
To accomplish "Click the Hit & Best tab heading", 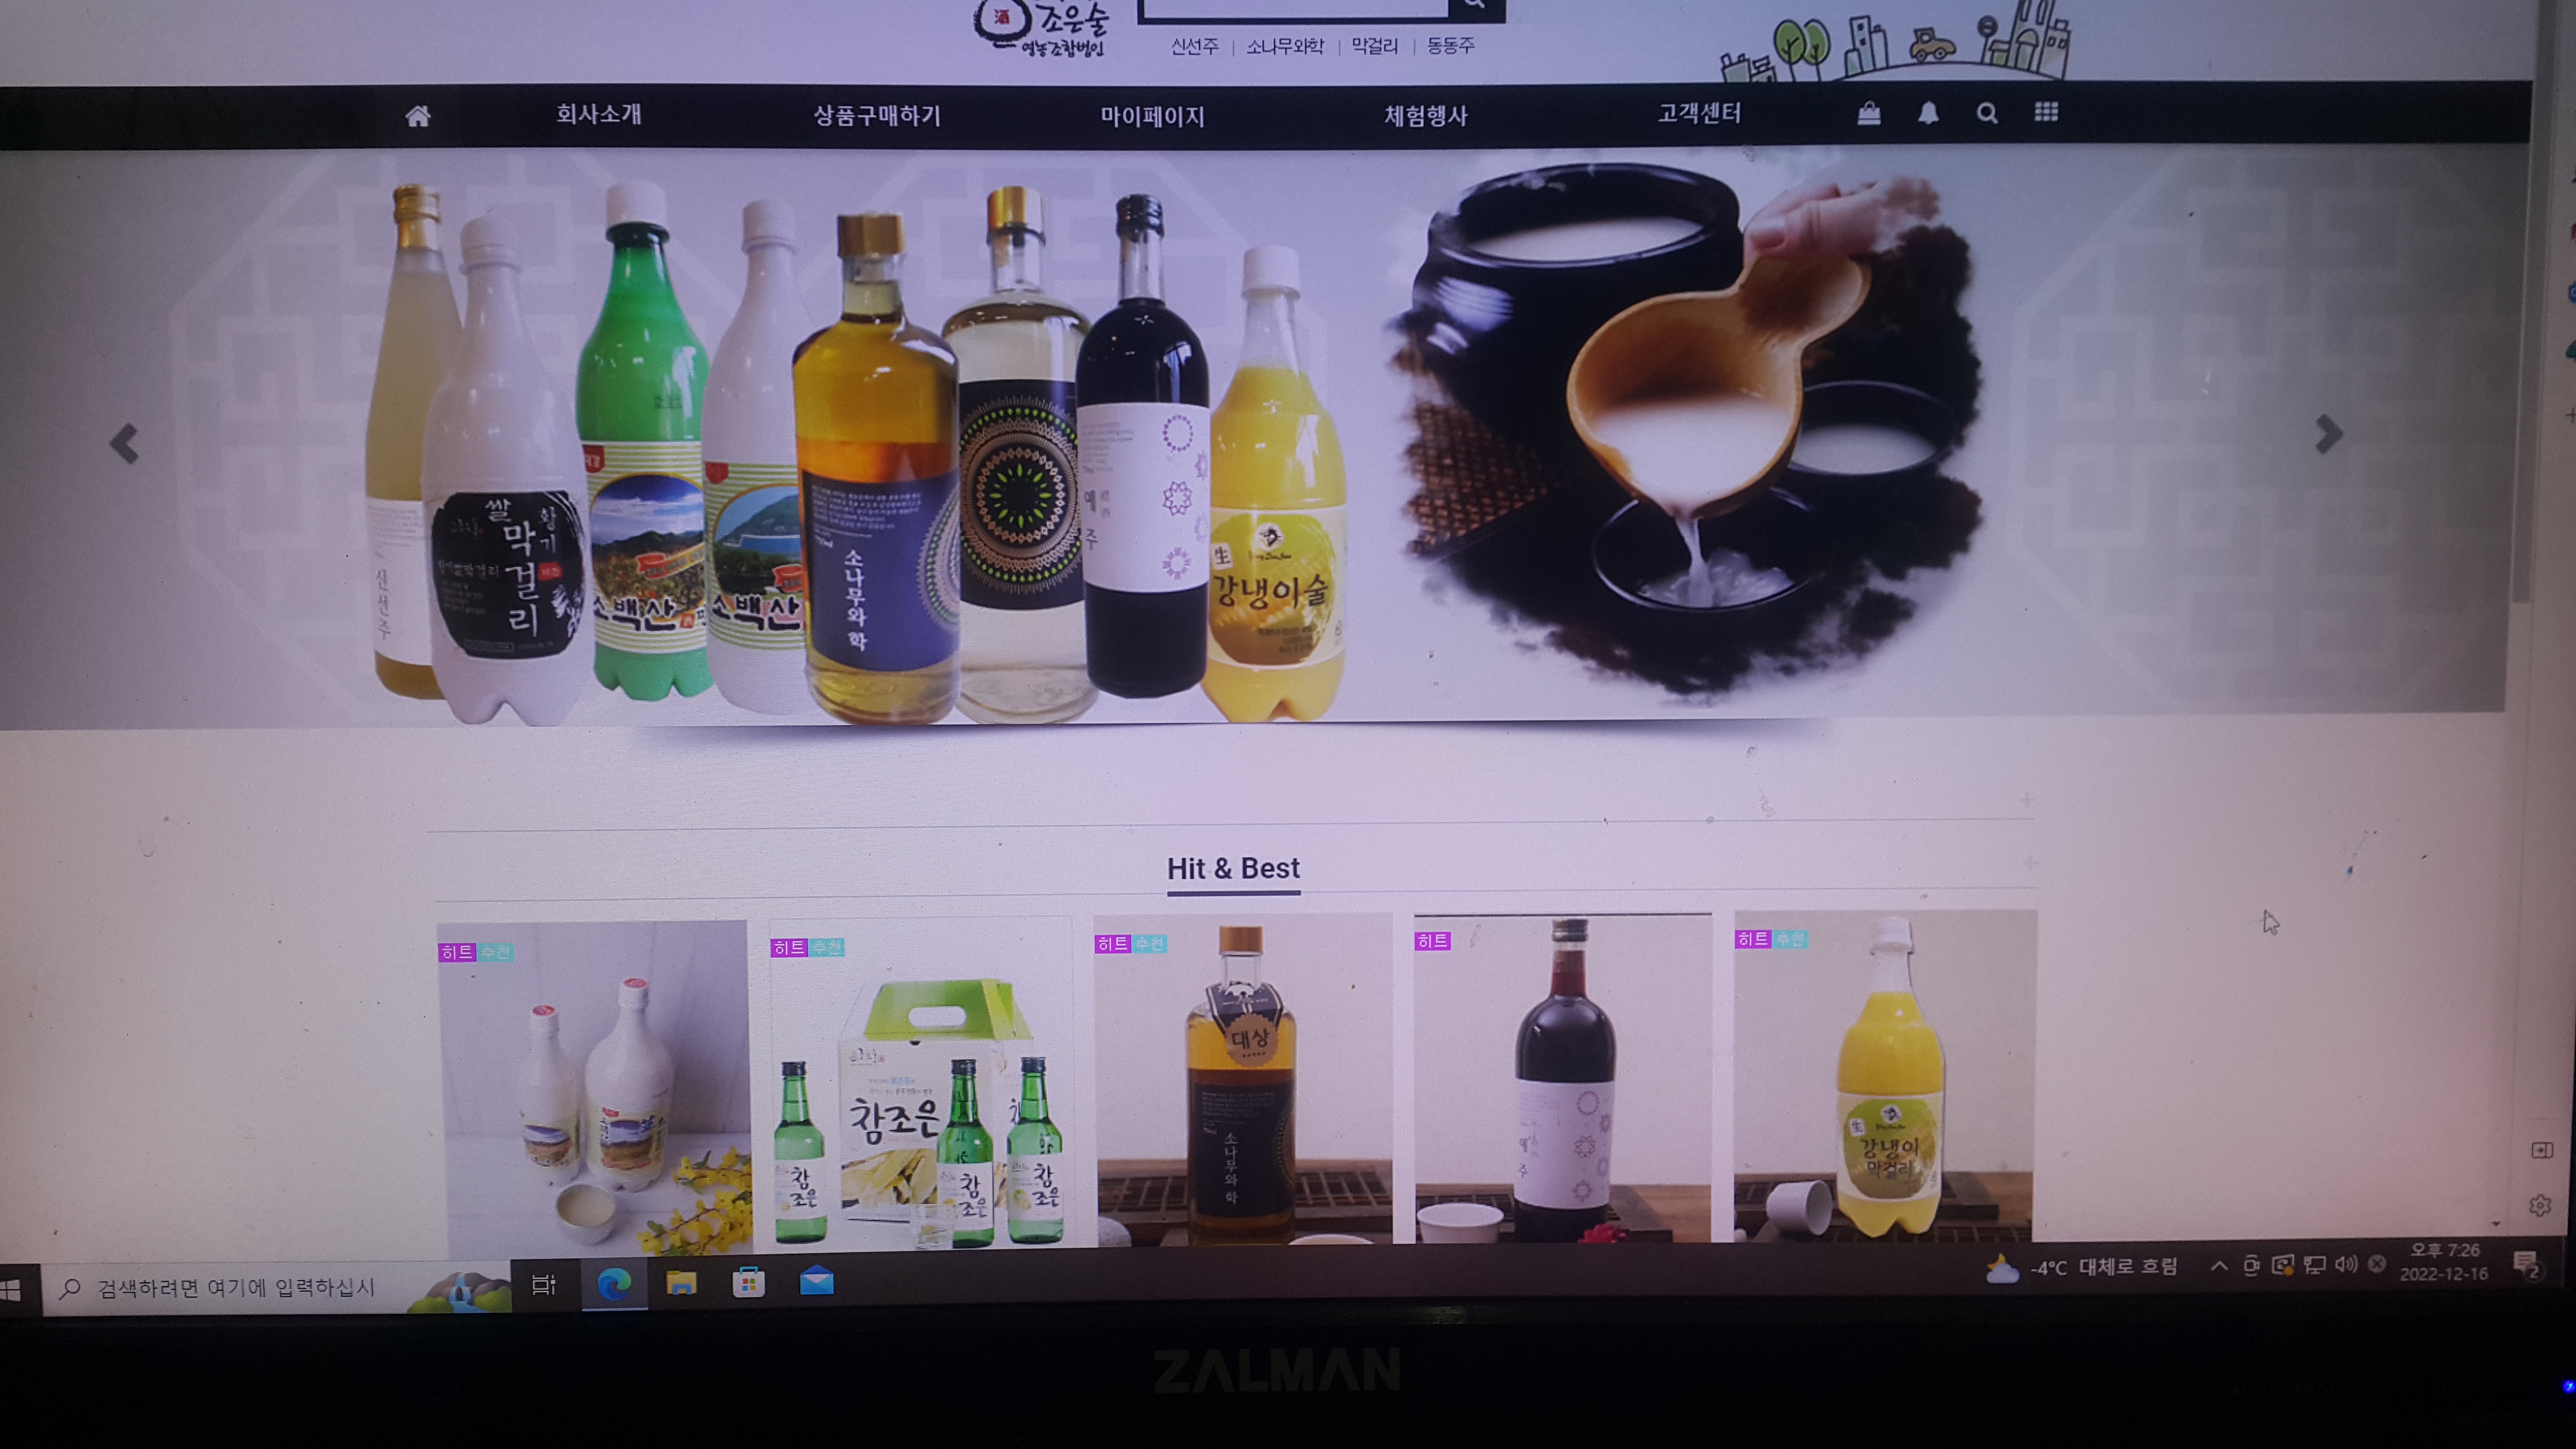I will coord(1233,868).
